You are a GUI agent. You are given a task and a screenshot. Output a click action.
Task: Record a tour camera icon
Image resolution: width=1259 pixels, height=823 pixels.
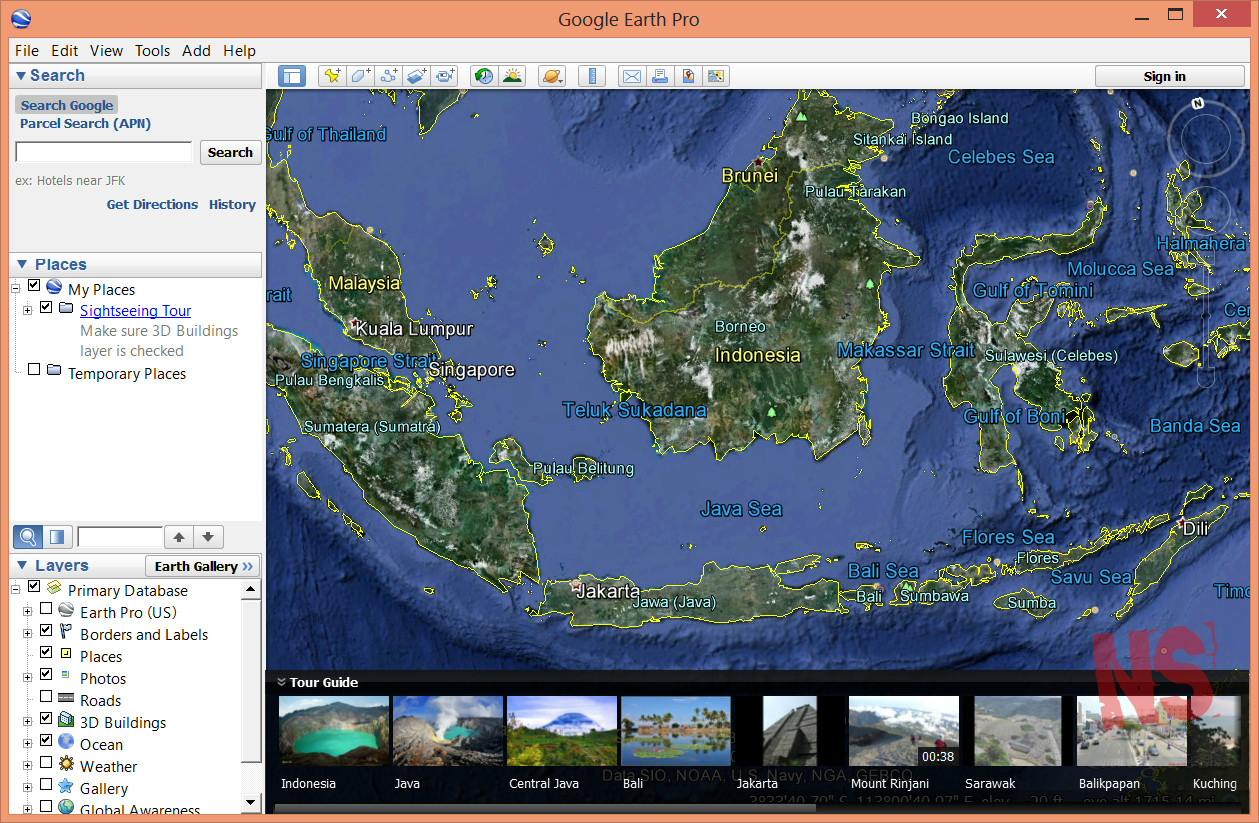446,76
